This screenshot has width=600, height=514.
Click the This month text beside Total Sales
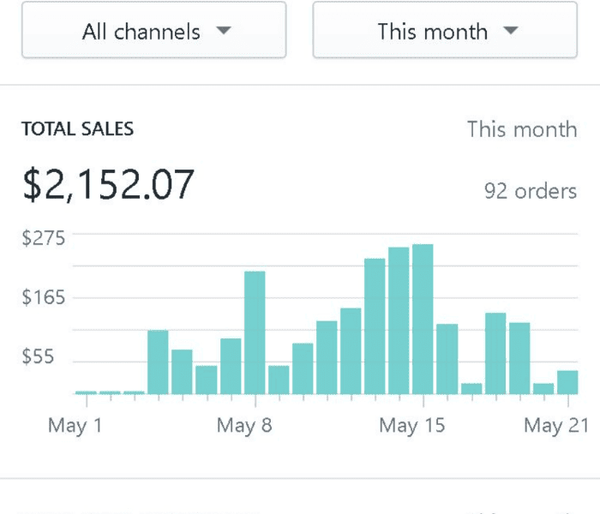521,129
